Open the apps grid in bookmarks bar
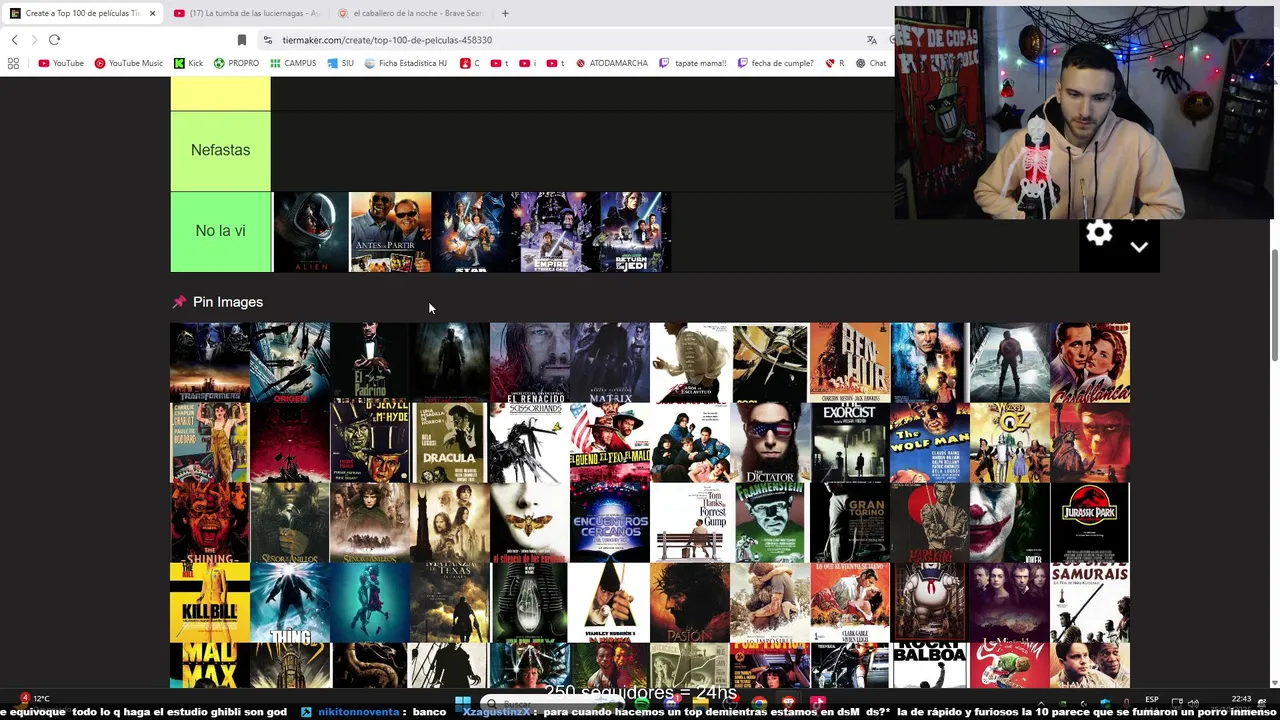 [13, 63]
